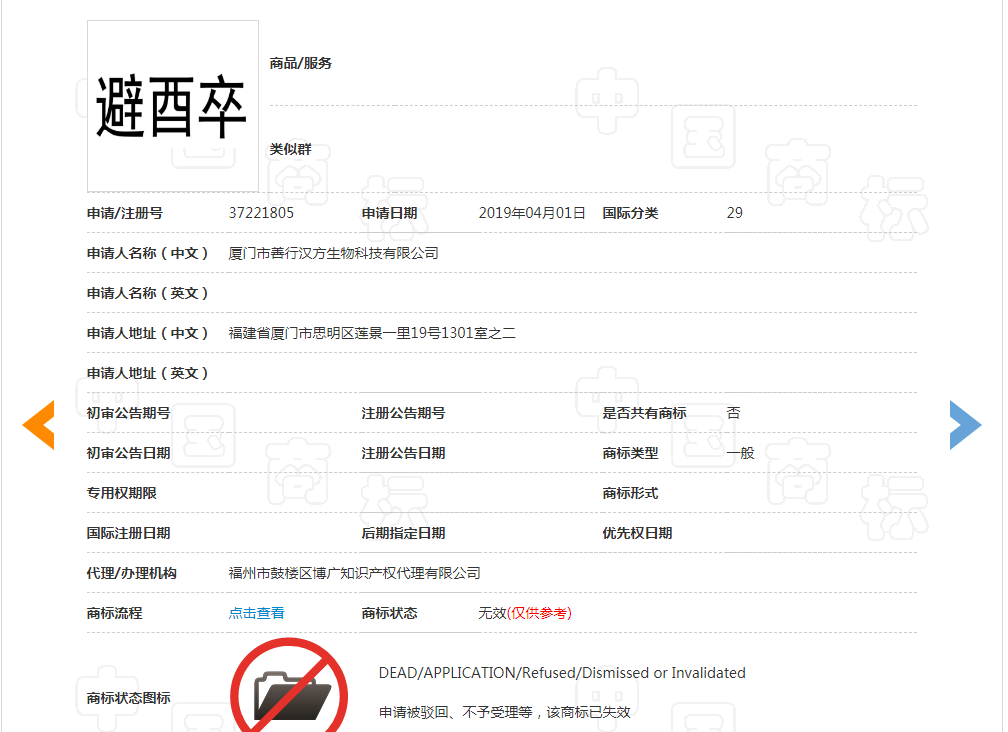Click the 商品/服务 heading
Image resolution: width=1008 pixels, height=732 pixels.
click(x=300, y=63)
